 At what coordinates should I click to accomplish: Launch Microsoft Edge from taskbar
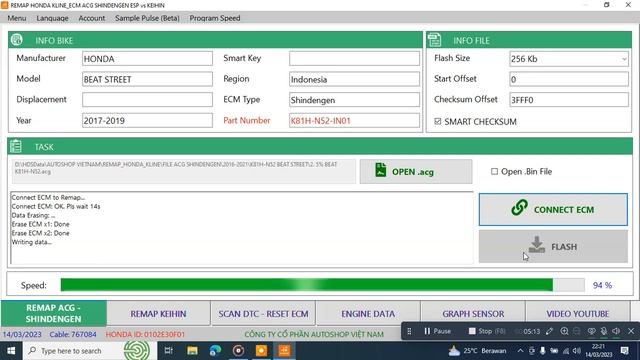215,351
